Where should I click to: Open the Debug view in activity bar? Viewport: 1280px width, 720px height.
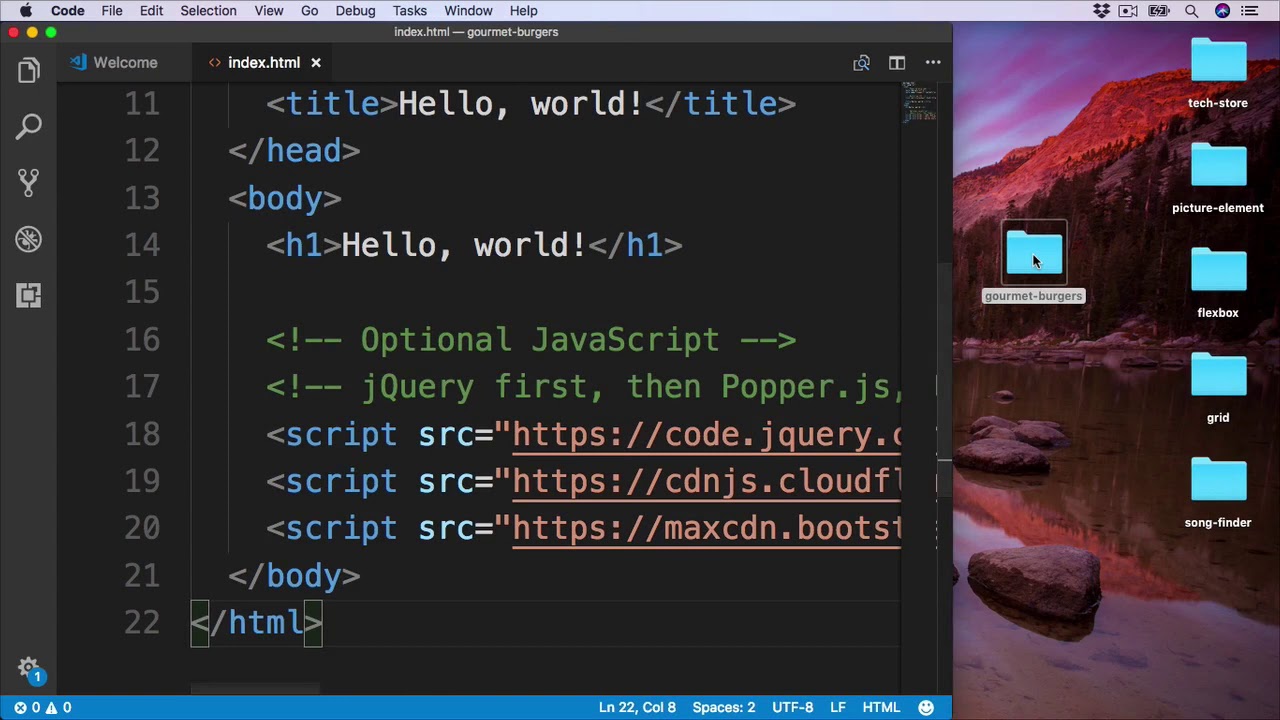click(x=28, y=239)
